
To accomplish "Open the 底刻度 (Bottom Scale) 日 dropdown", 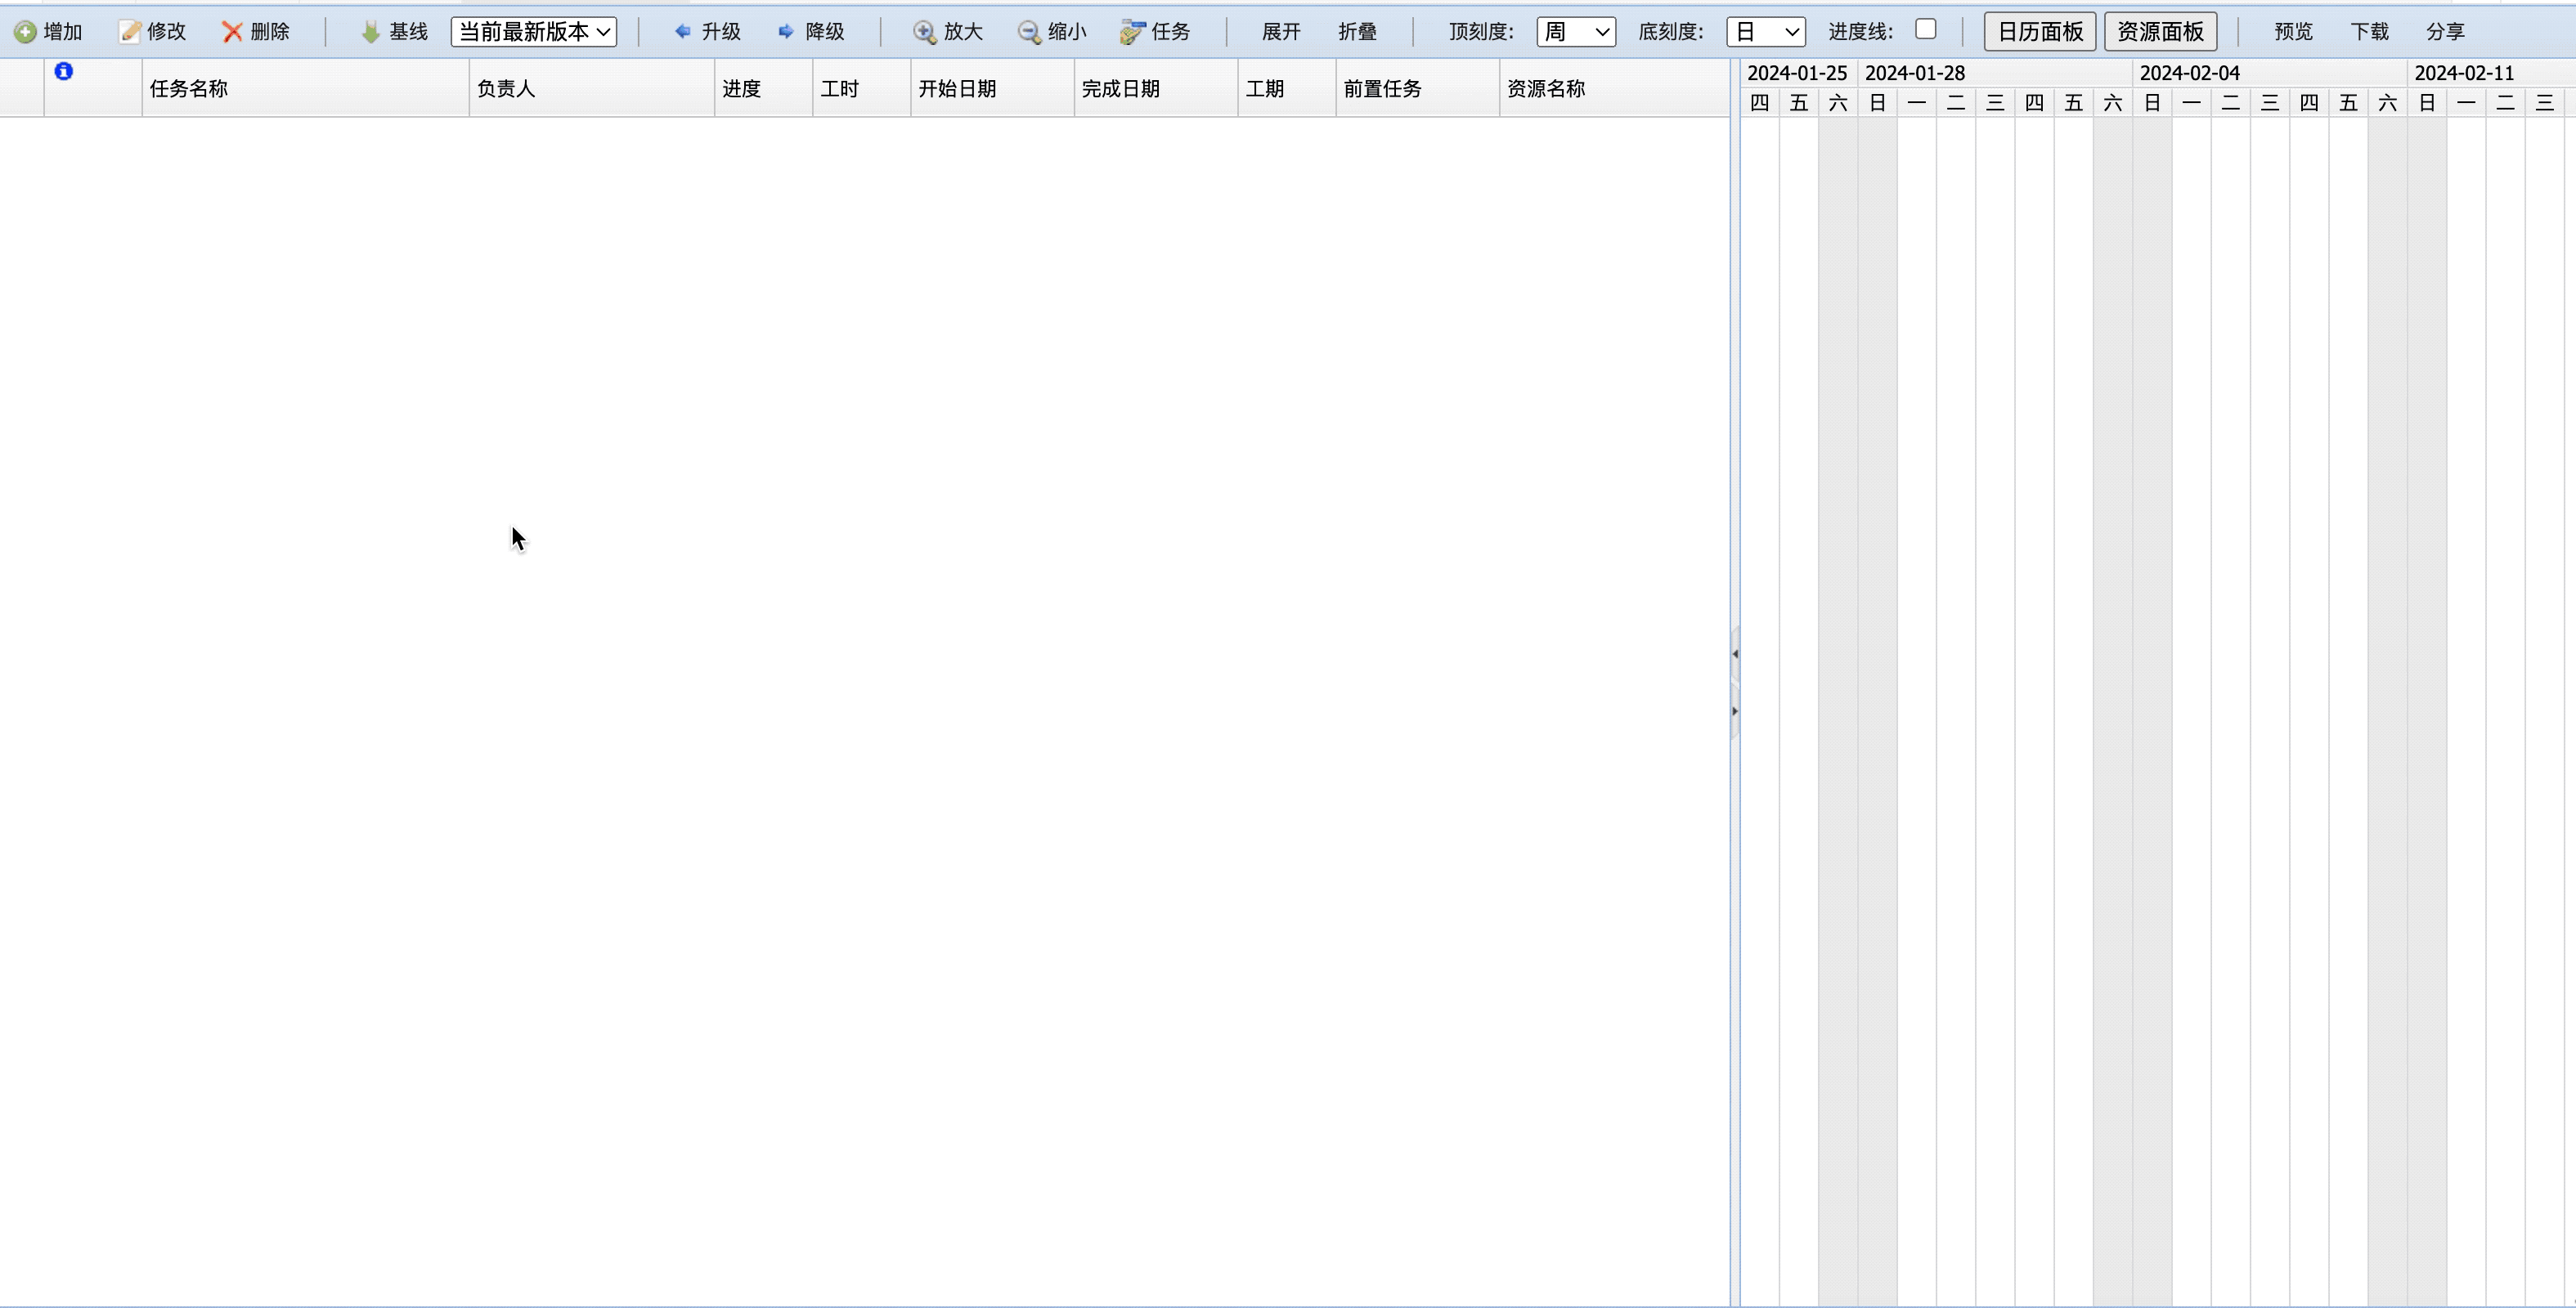I will [x=1763, y=30].
